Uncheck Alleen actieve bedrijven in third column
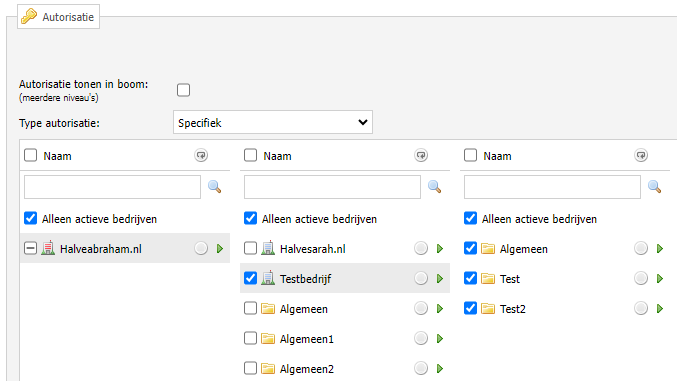Viewport: 677px width, 381px height. (471, 218)
